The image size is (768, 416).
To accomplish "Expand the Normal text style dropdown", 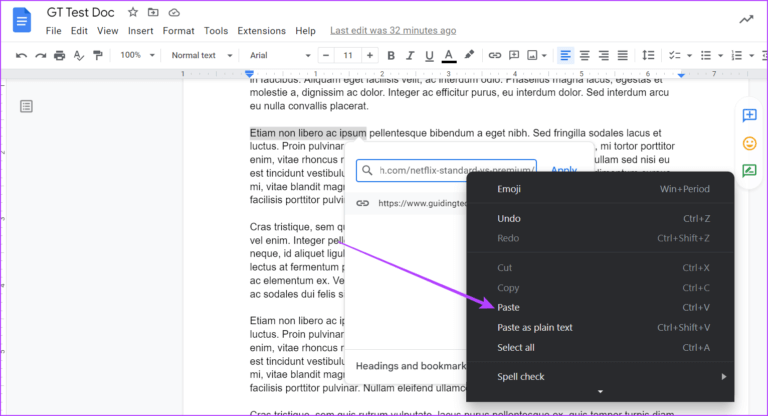I will [x=202, y=55].
